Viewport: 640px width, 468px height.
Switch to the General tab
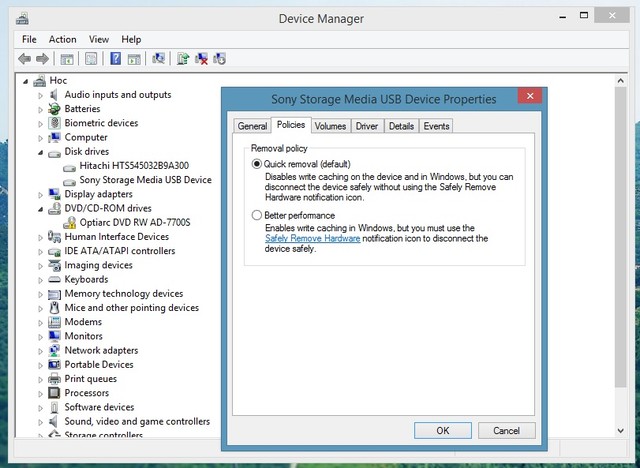[x=252, y=126]
